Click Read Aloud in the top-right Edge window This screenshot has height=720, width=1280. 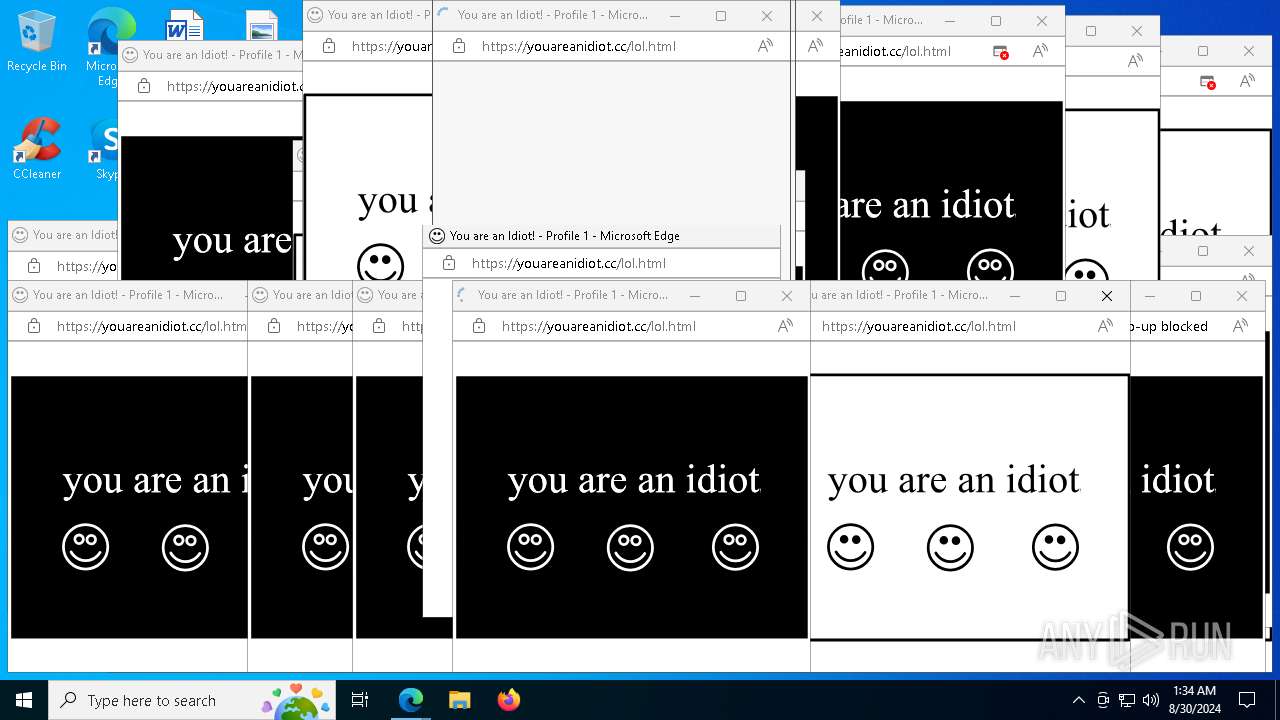(x=1247, y=81)
